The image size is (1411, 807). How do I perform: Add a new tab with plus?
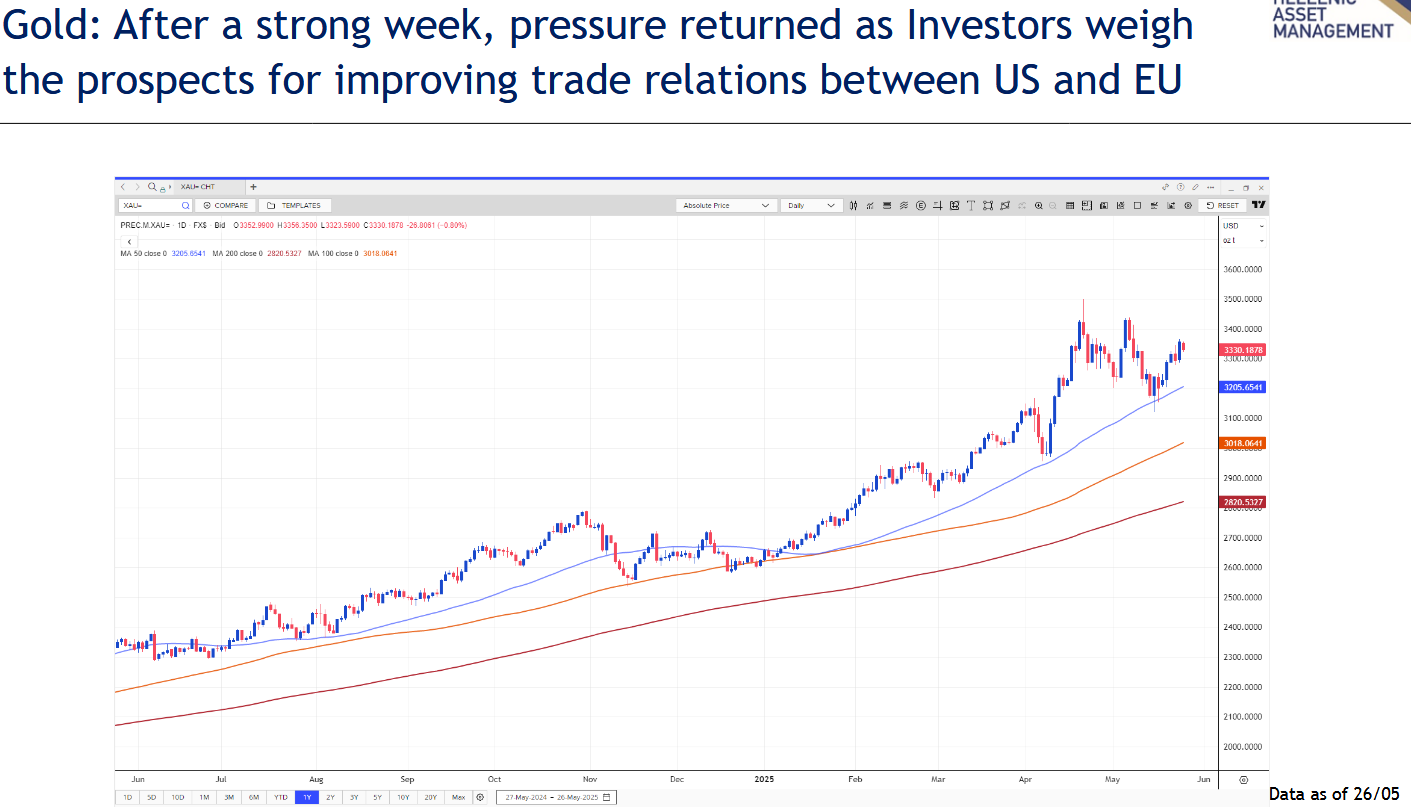(253, 187)
